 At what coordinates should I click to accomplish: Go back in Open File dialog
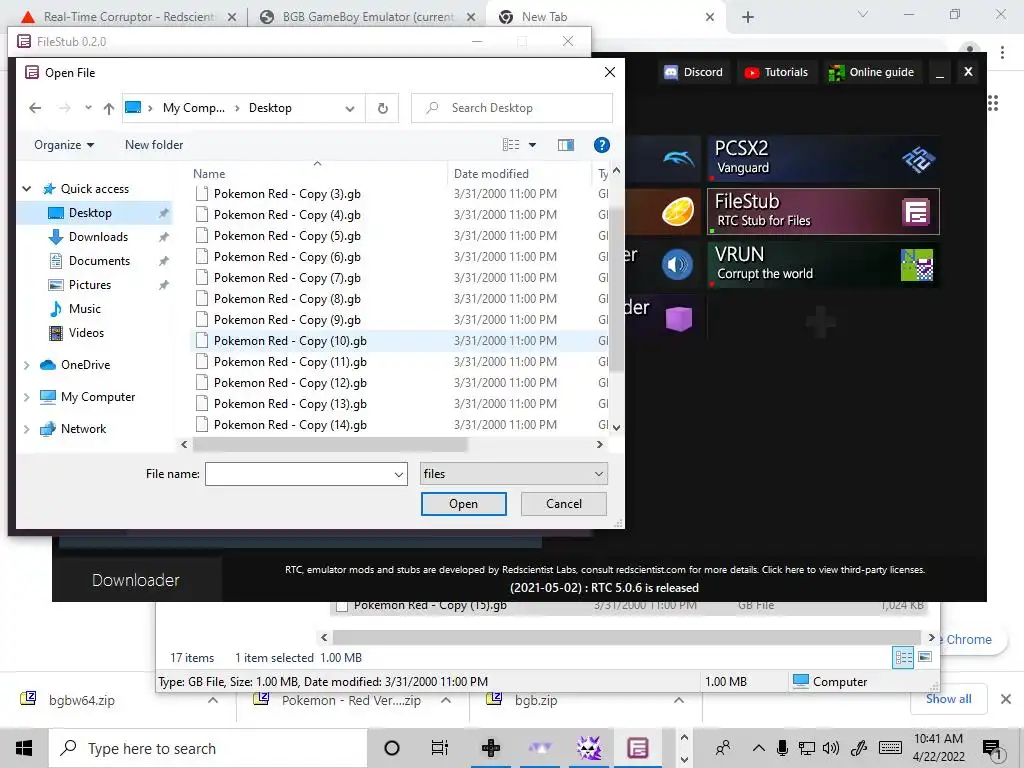pyautogui.click(x=35, y=108)
